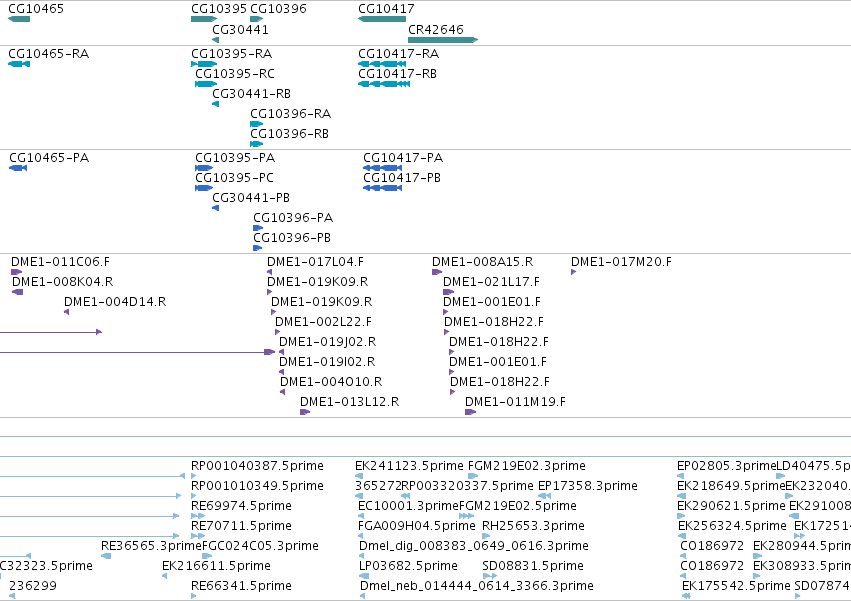This screenshot has height=601, width=851.
Task: Select the CG10396-RB transcript label
Action: coord(289,134)
